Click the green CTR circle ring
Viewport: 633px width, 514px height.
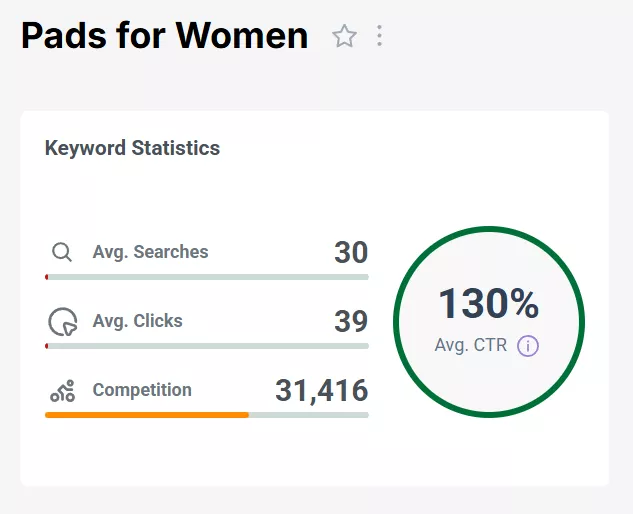tap(489, 228)
